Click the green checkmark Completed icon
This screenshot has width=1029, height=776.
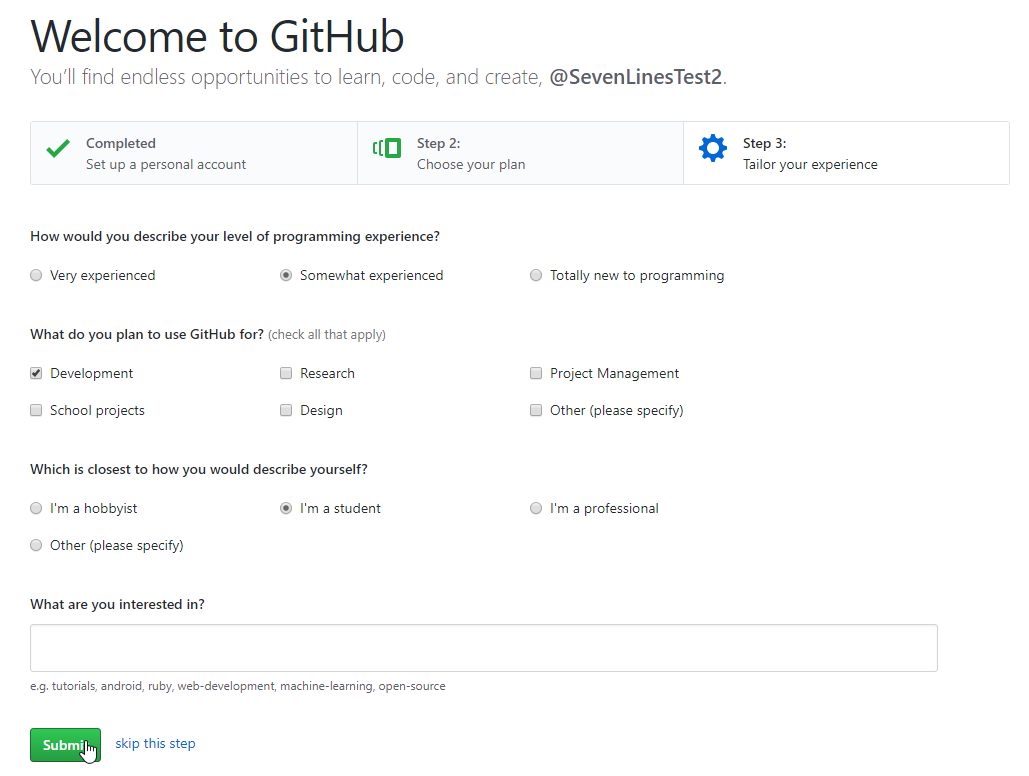point(58,150)
